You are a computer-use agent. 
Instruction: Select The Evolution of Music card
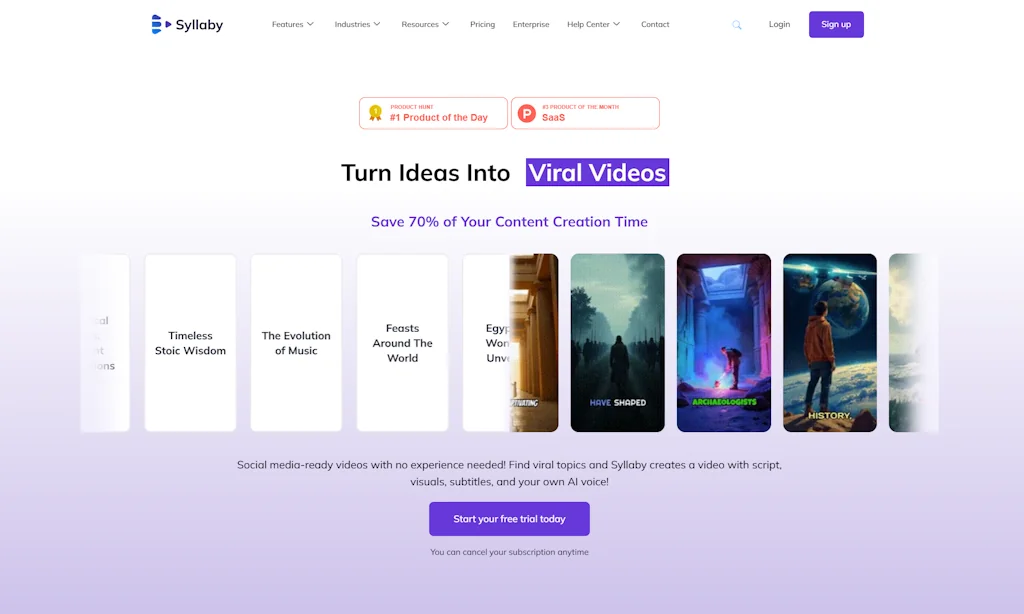coord(296,343)
